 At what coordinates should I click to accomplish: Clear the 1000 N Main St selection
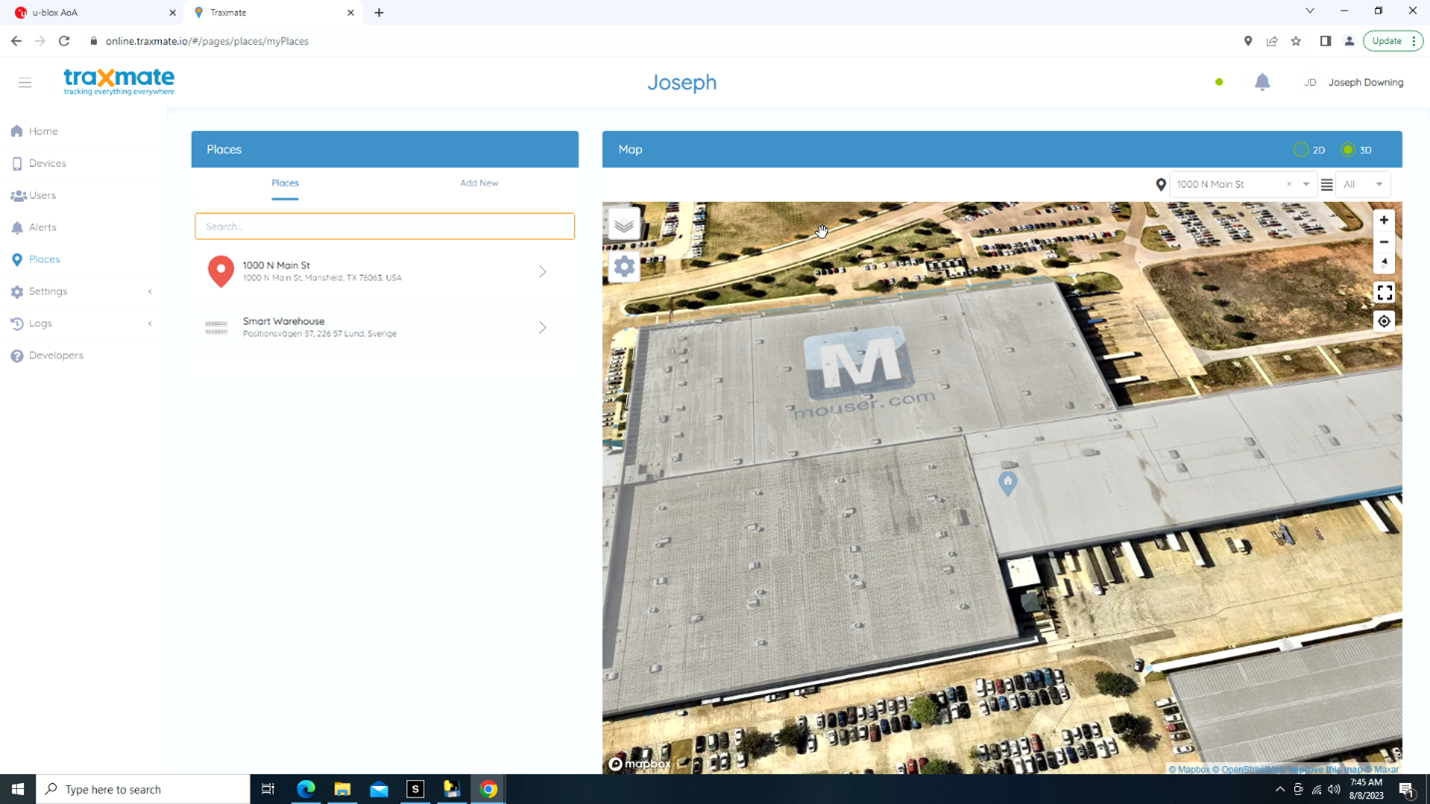coord(1289,185)
